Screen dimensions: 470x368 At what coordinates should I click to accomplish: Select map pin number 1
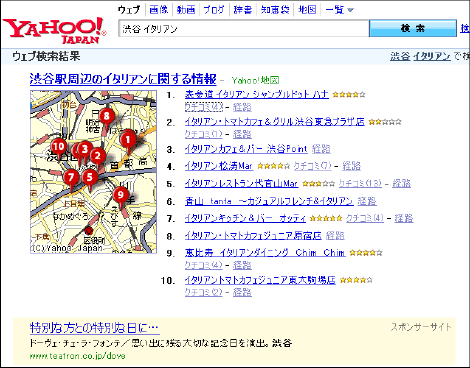point(128,140)
